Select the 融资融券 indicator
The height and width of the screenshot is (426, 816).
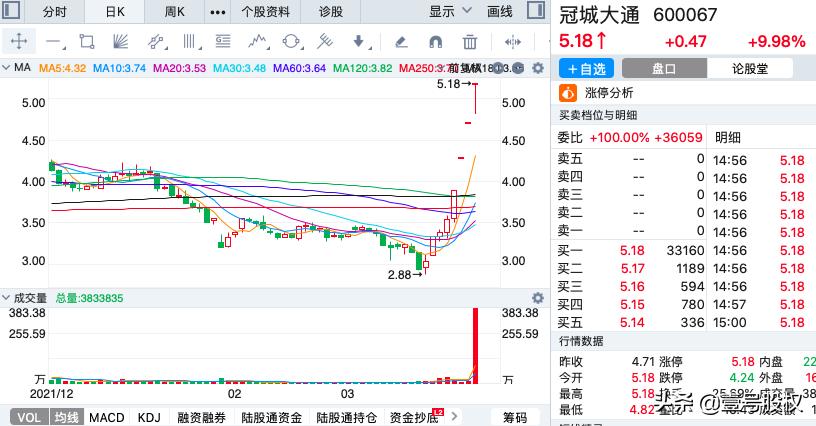(201, 417)
